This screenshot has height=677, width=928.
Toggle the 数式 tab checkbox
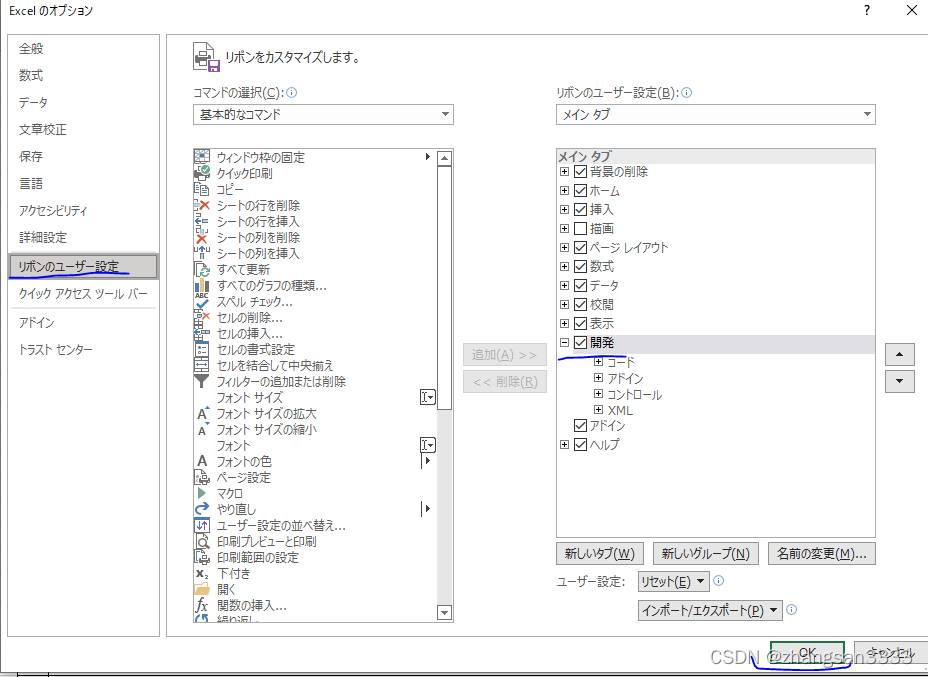(580, 266)
